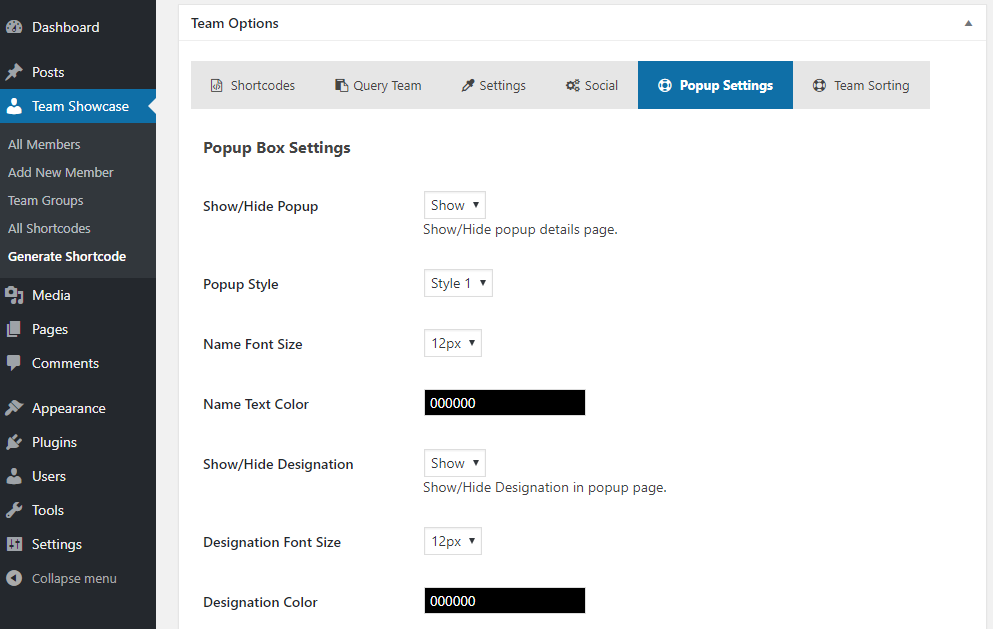Viewport: 993px width, 629px height.
Task: Click the Users person icon
Action: pos(14,476)
